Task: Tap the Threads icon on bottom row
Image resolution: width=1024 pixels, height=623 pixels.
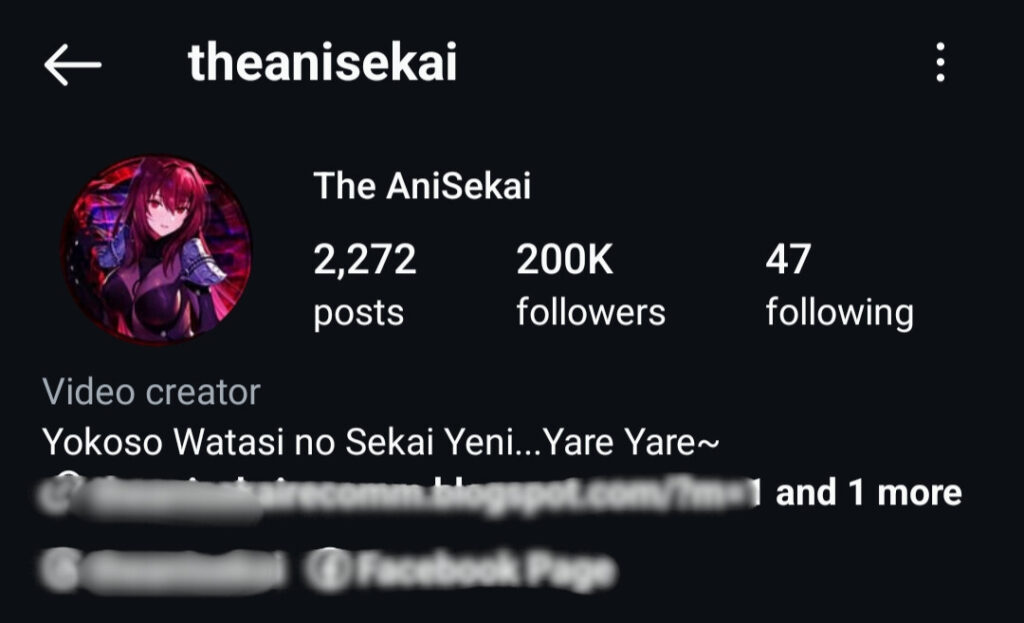Action: pyautogui.click(x=61, y=570)
